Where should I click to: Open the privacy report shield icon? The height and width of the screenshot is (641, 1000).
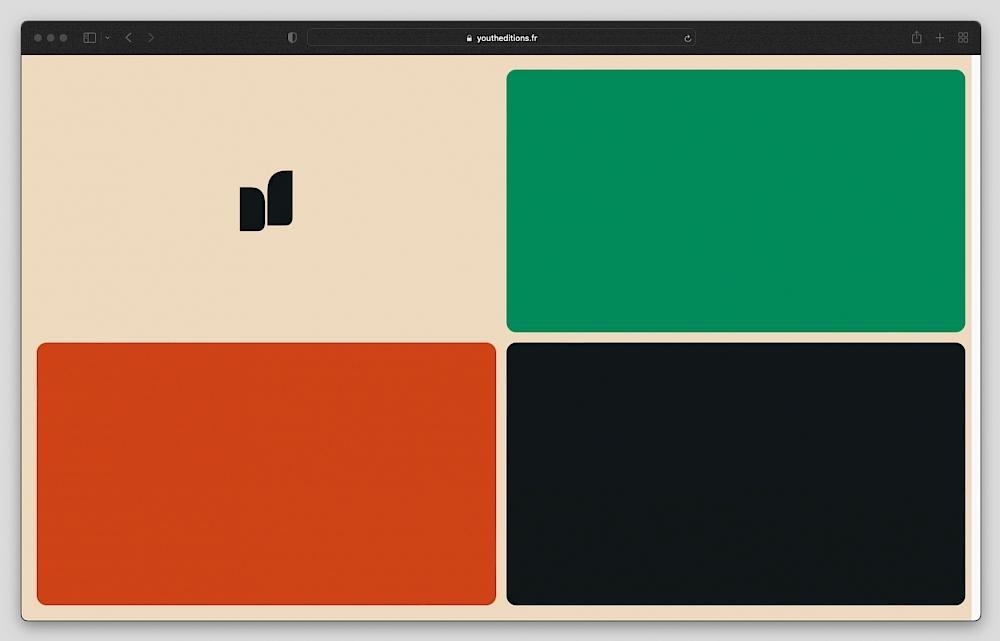pyautogui.click(x=292, y=38)
